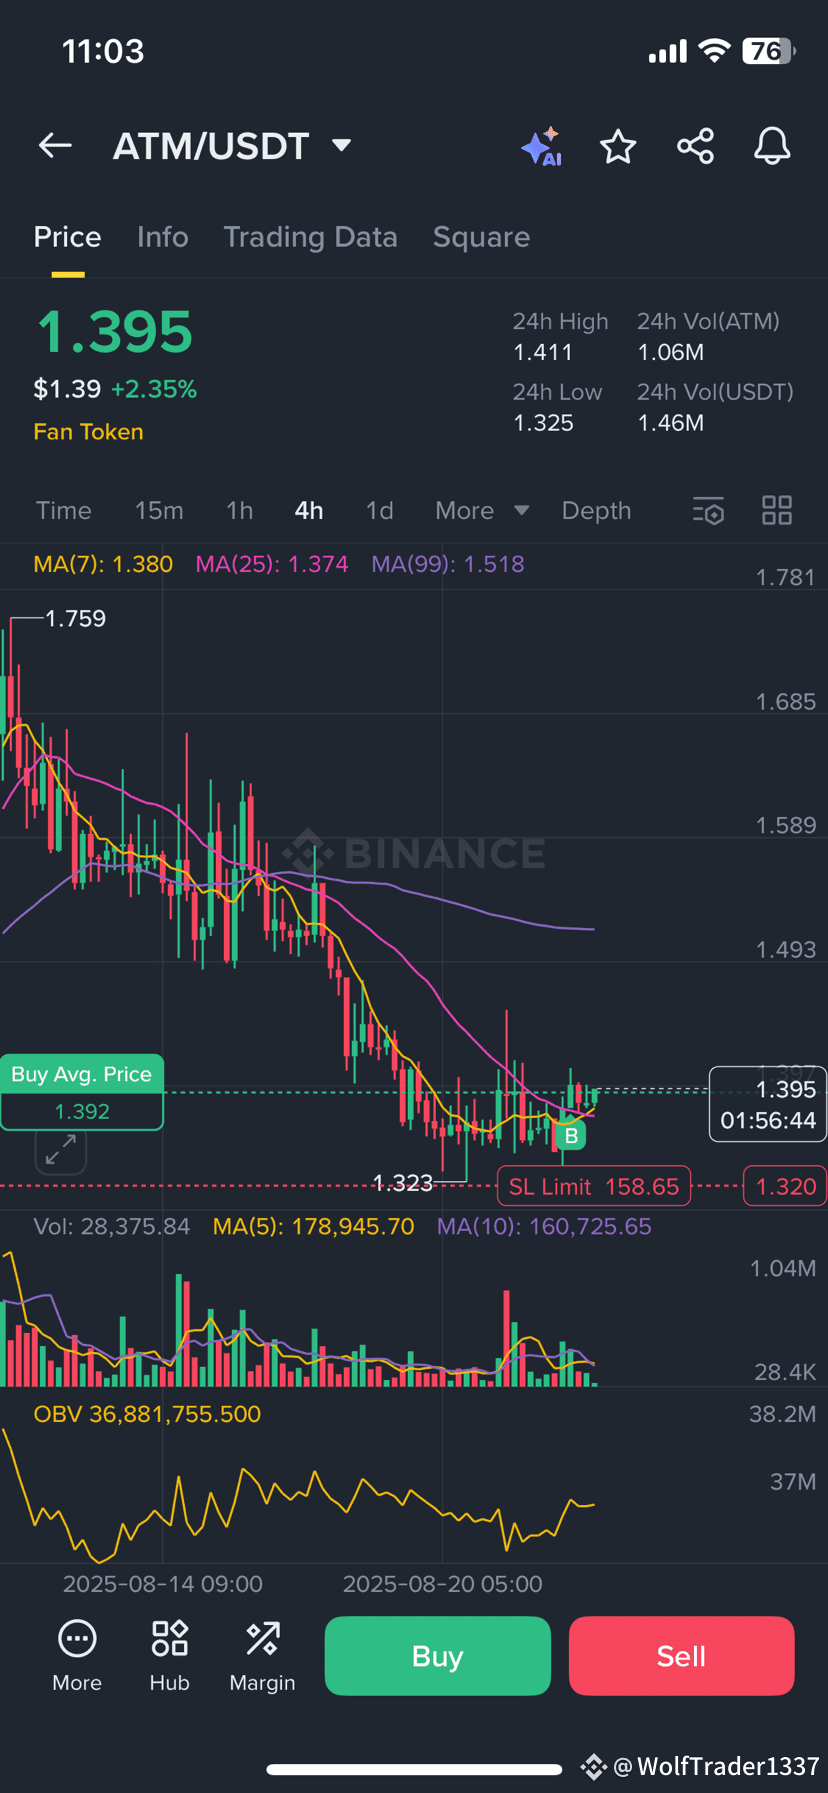Image resolution: width=828 pixels, height=1793 pixels.
Task: Open the chart layout grid icon
Action: coord(777,511)
